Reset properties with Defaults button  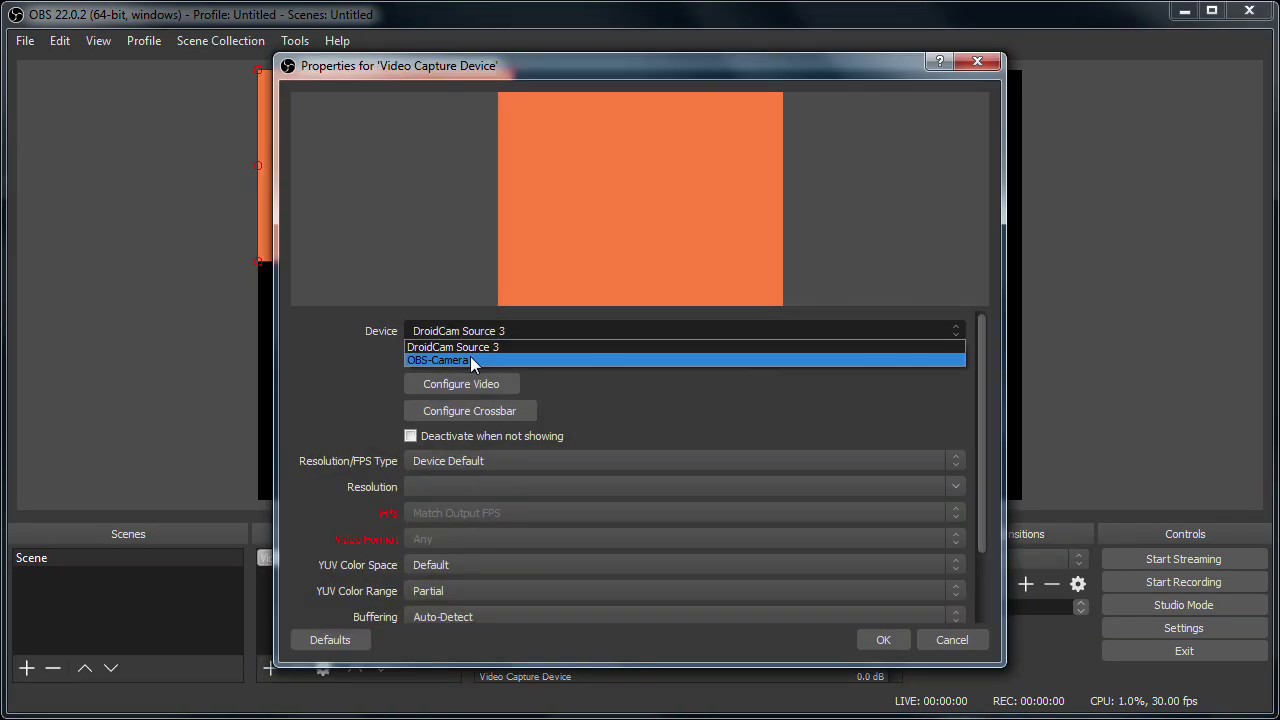click(x=330, y=640)
